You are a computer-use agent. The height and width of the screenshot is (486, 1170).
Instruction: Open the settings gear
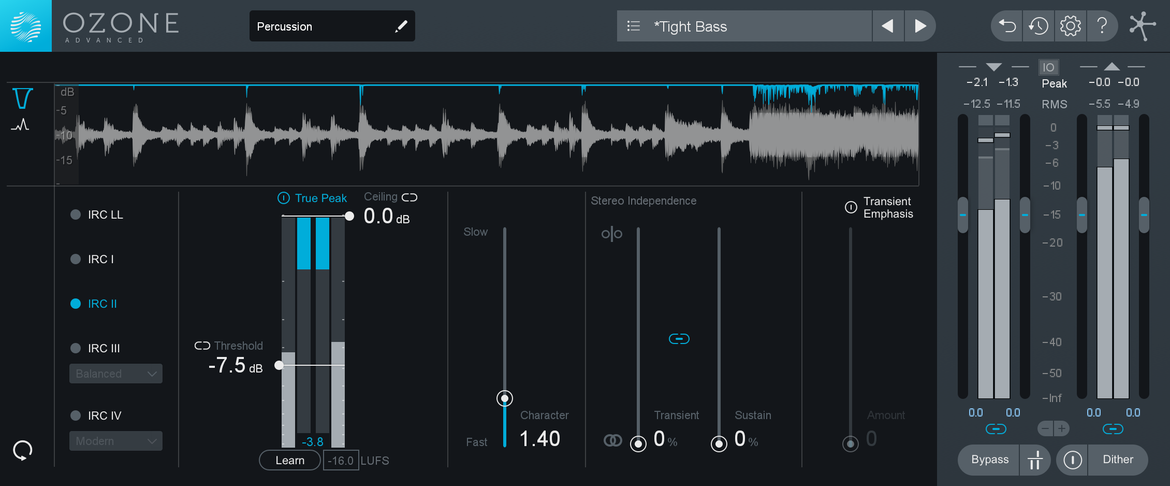[x=1070, y=26]
